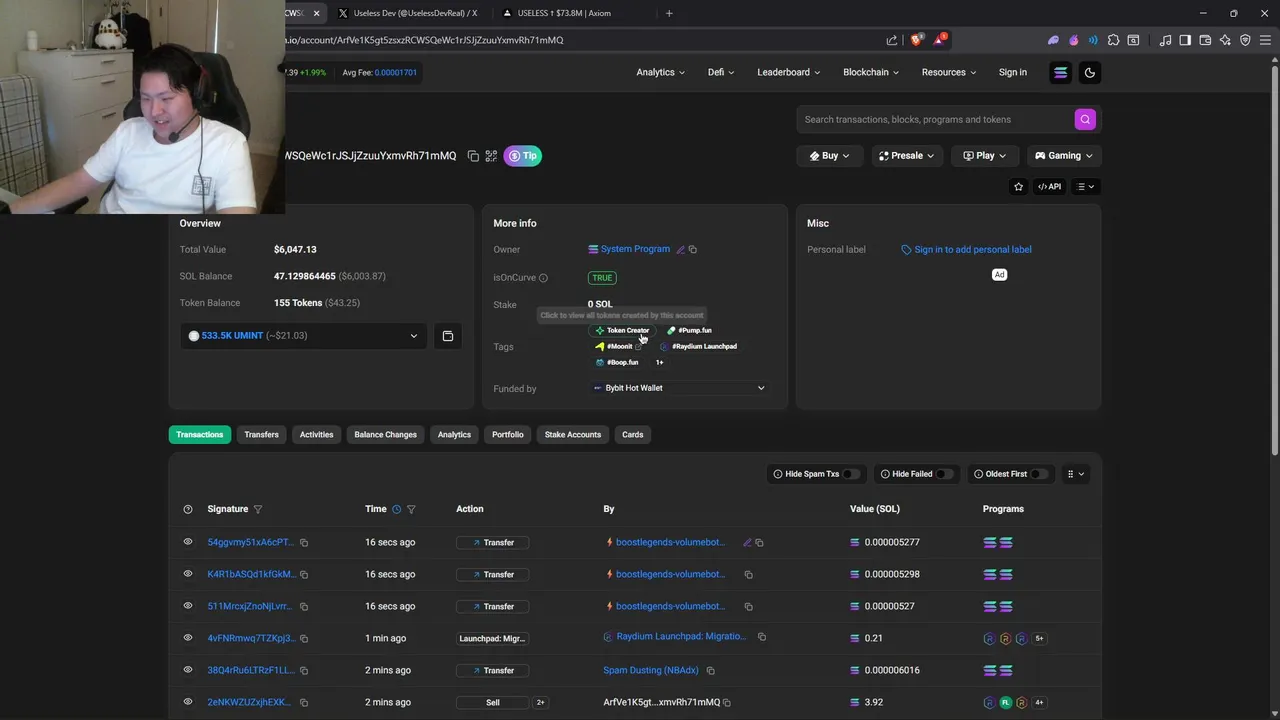Open Brave Shields lion icon

[x=916, y=40]
